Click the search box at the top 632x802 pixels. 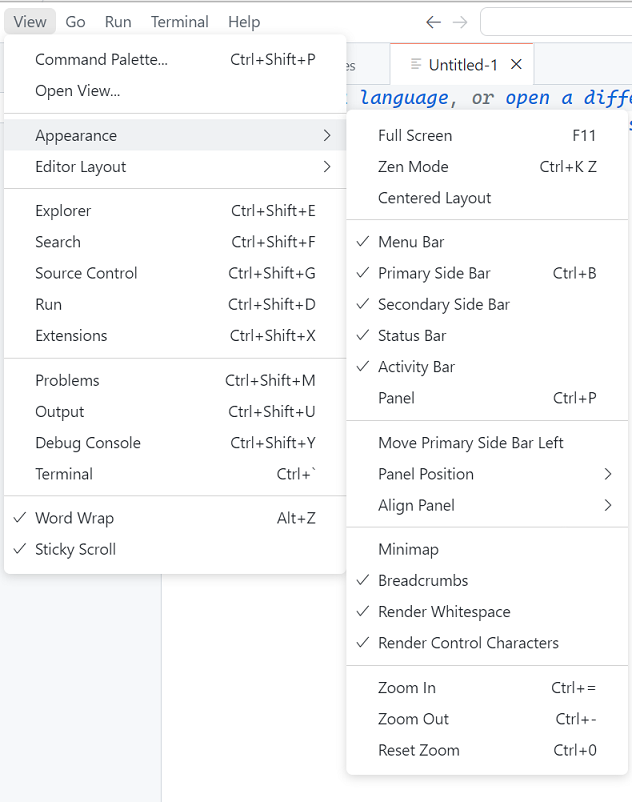pyautogui.click(x=560, y=21)
